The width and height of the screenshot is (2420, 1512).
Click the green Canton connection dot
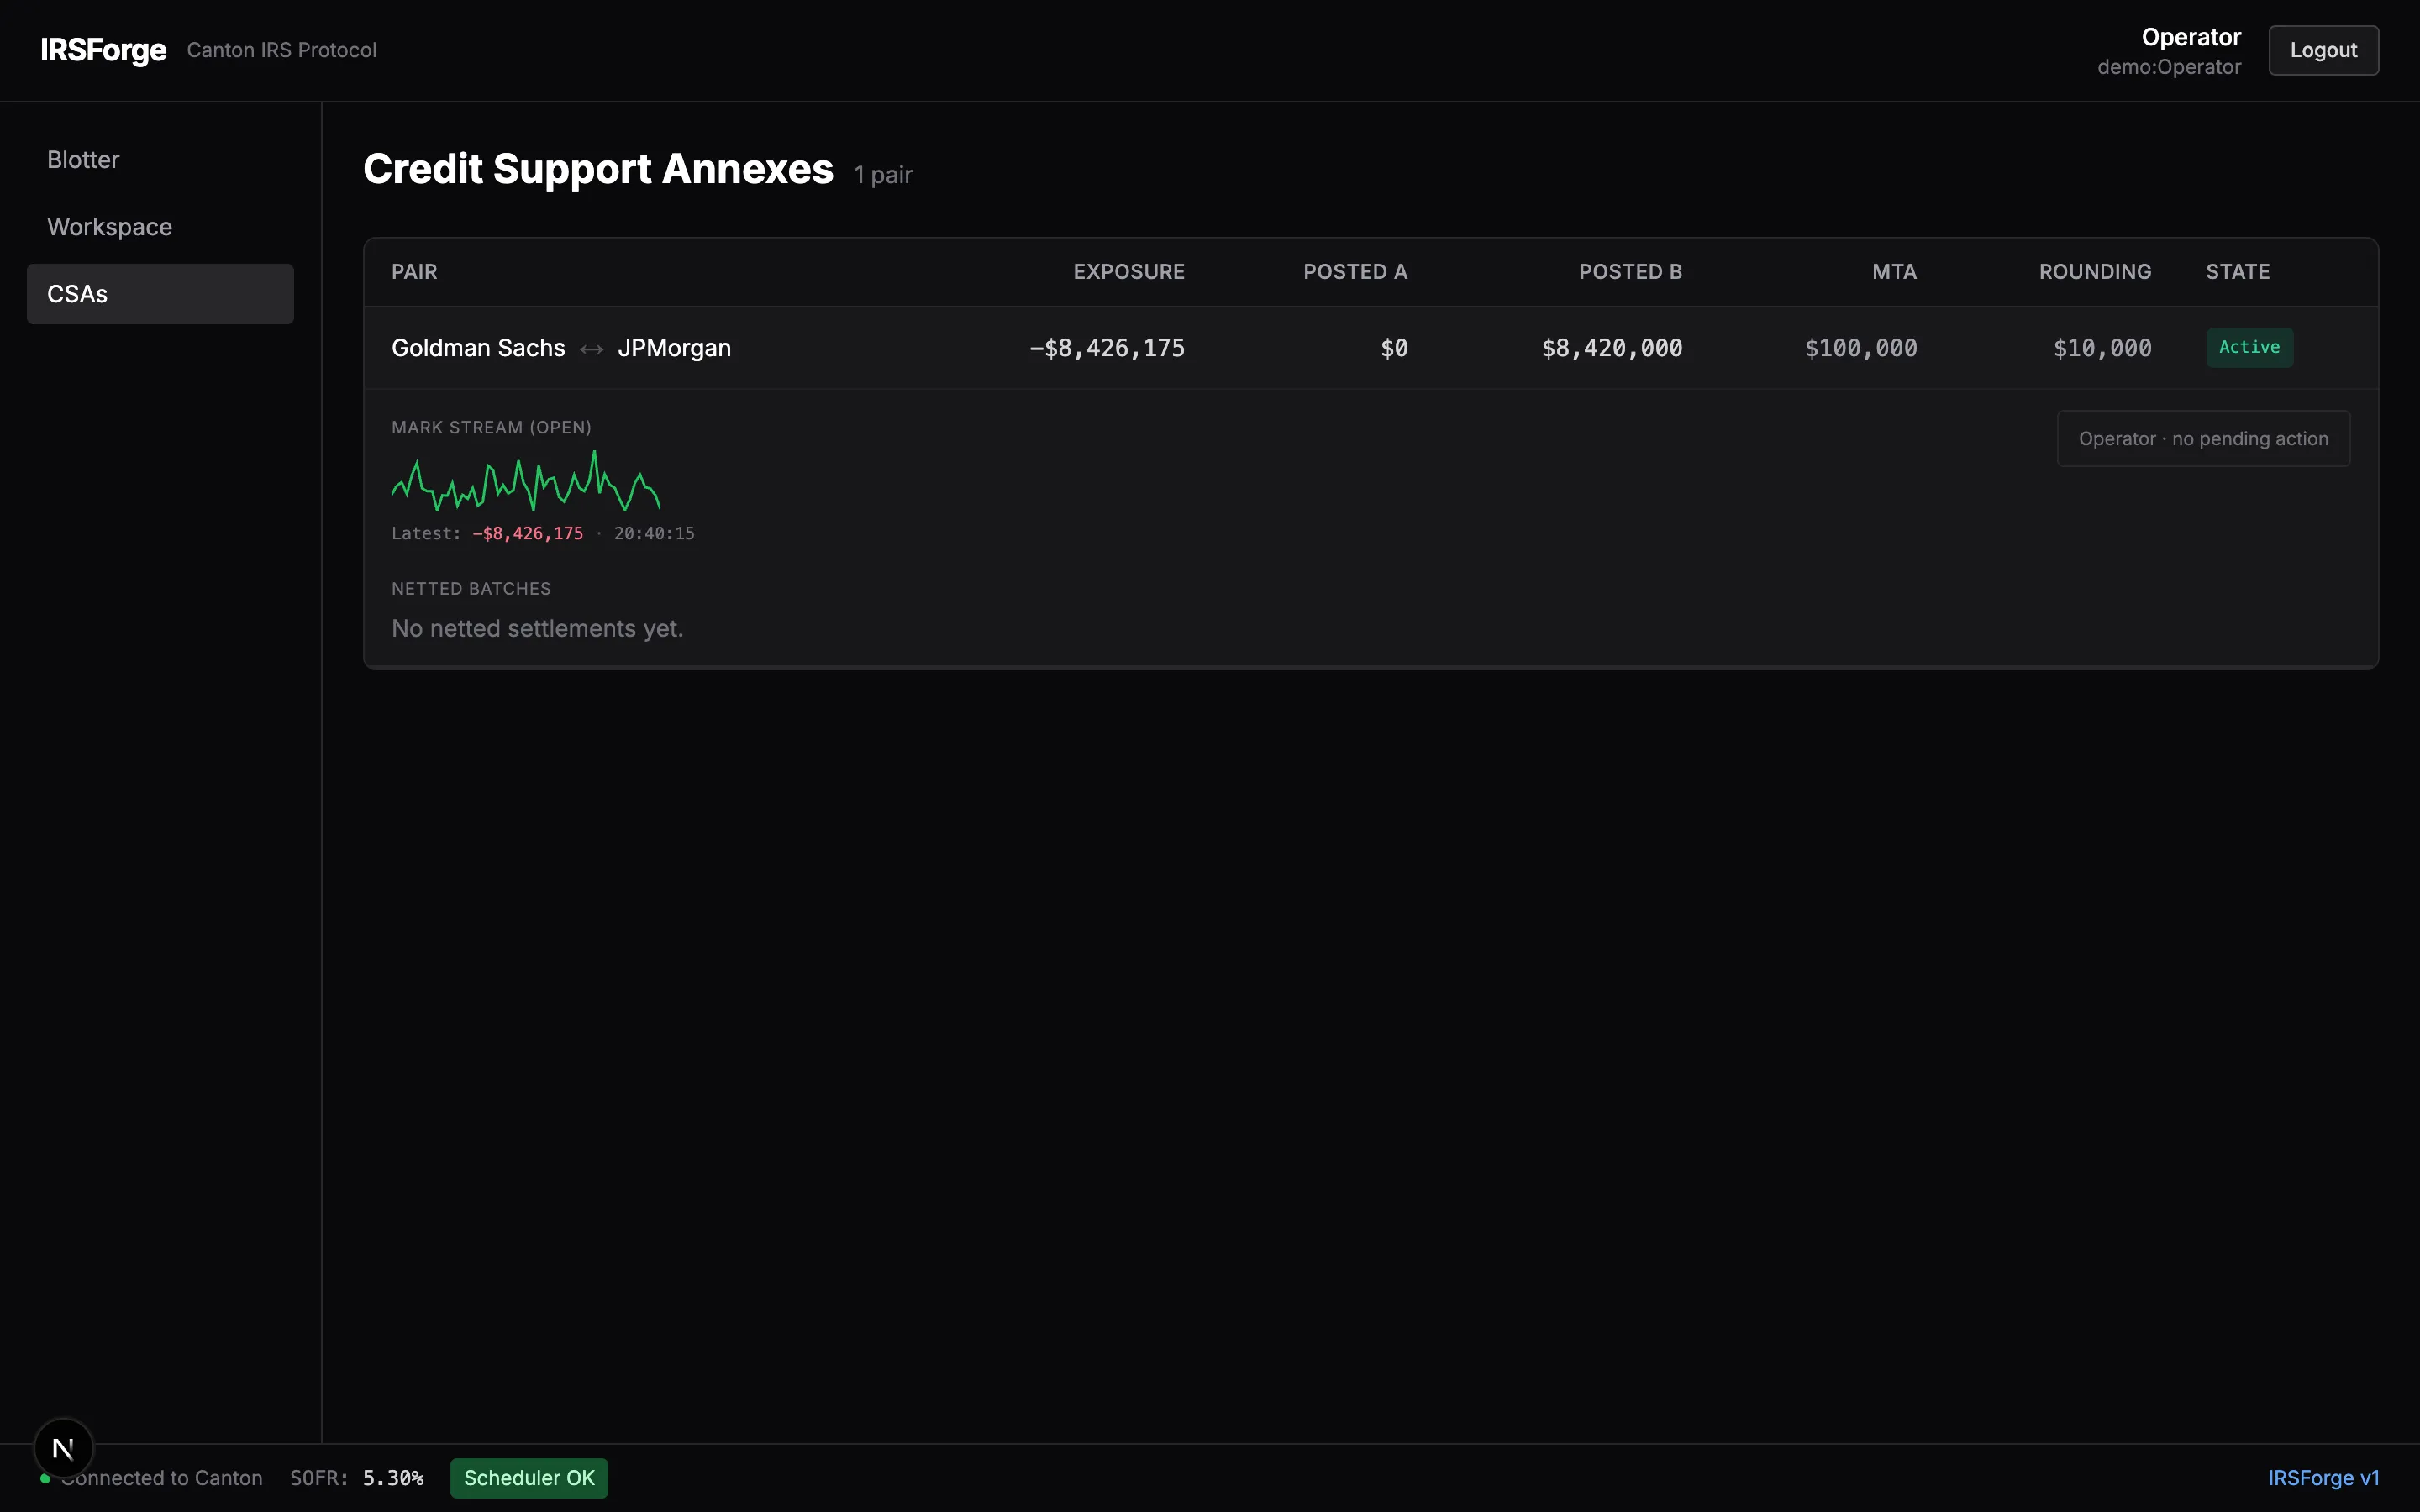[x=44, y=1478]
